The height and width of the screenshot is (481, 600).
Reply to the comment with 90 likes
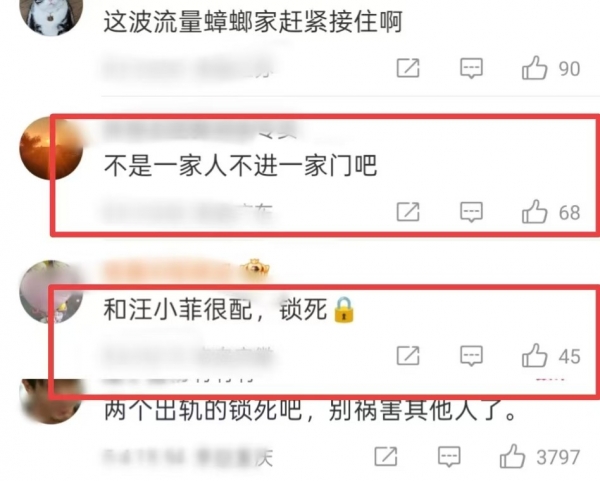pos(471,68)
